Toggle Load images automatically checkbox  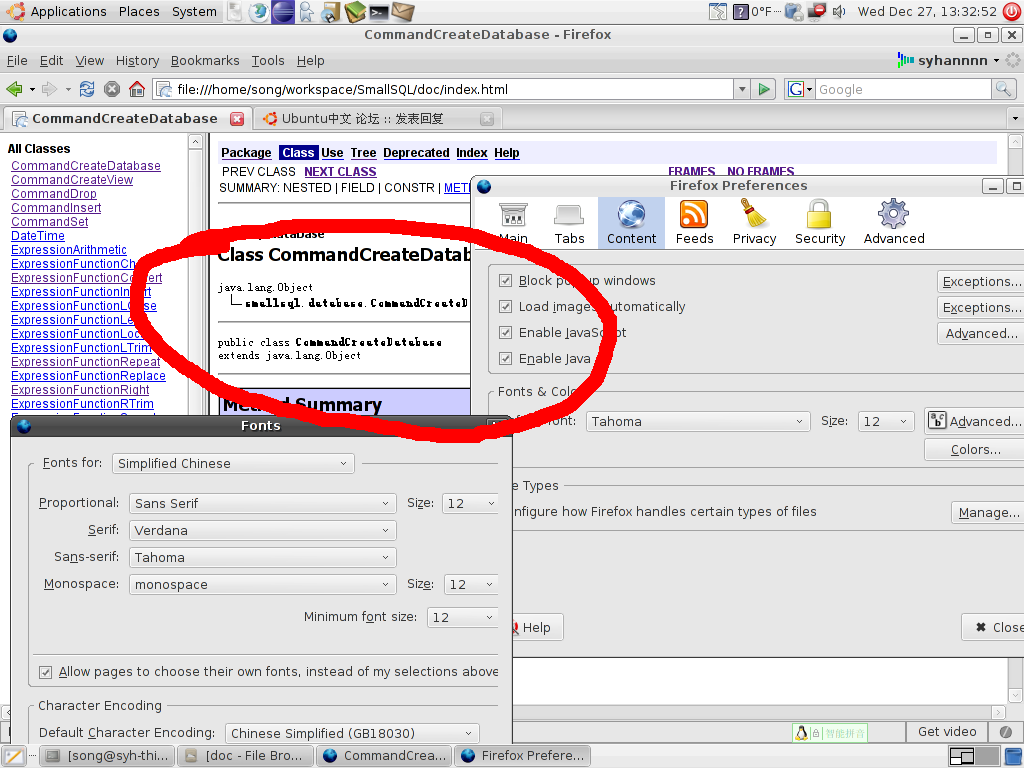click(505, 307)
